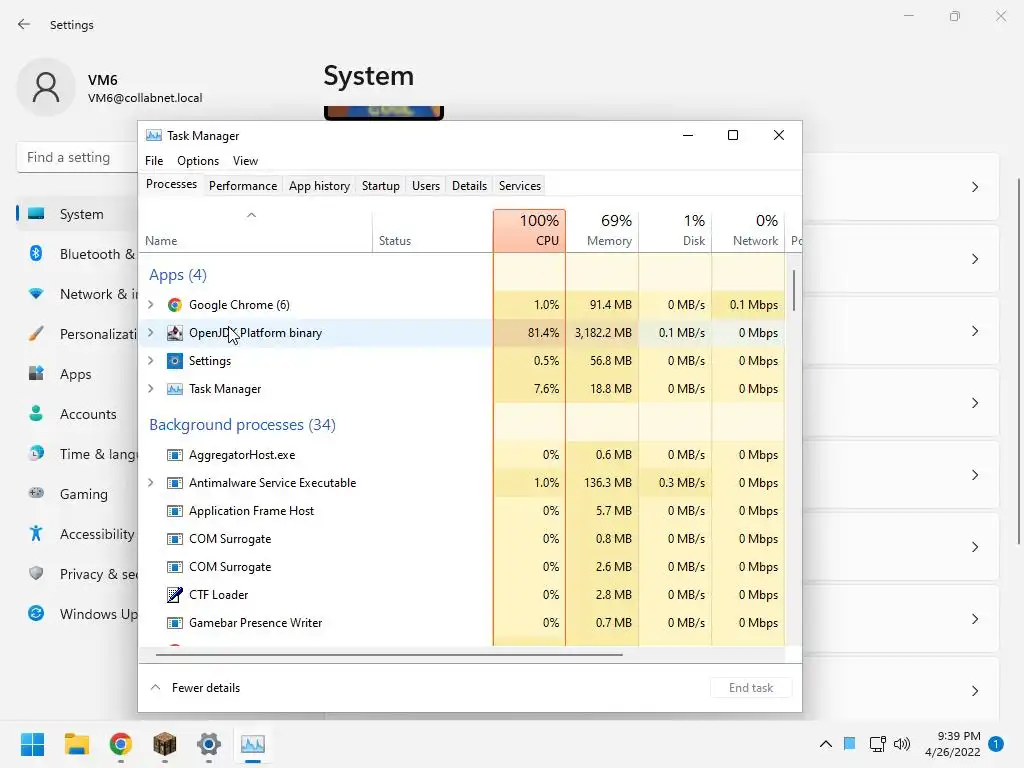Expand the Settings process group
Viewport: 1024px width, 768px height.
coord(151,361)
